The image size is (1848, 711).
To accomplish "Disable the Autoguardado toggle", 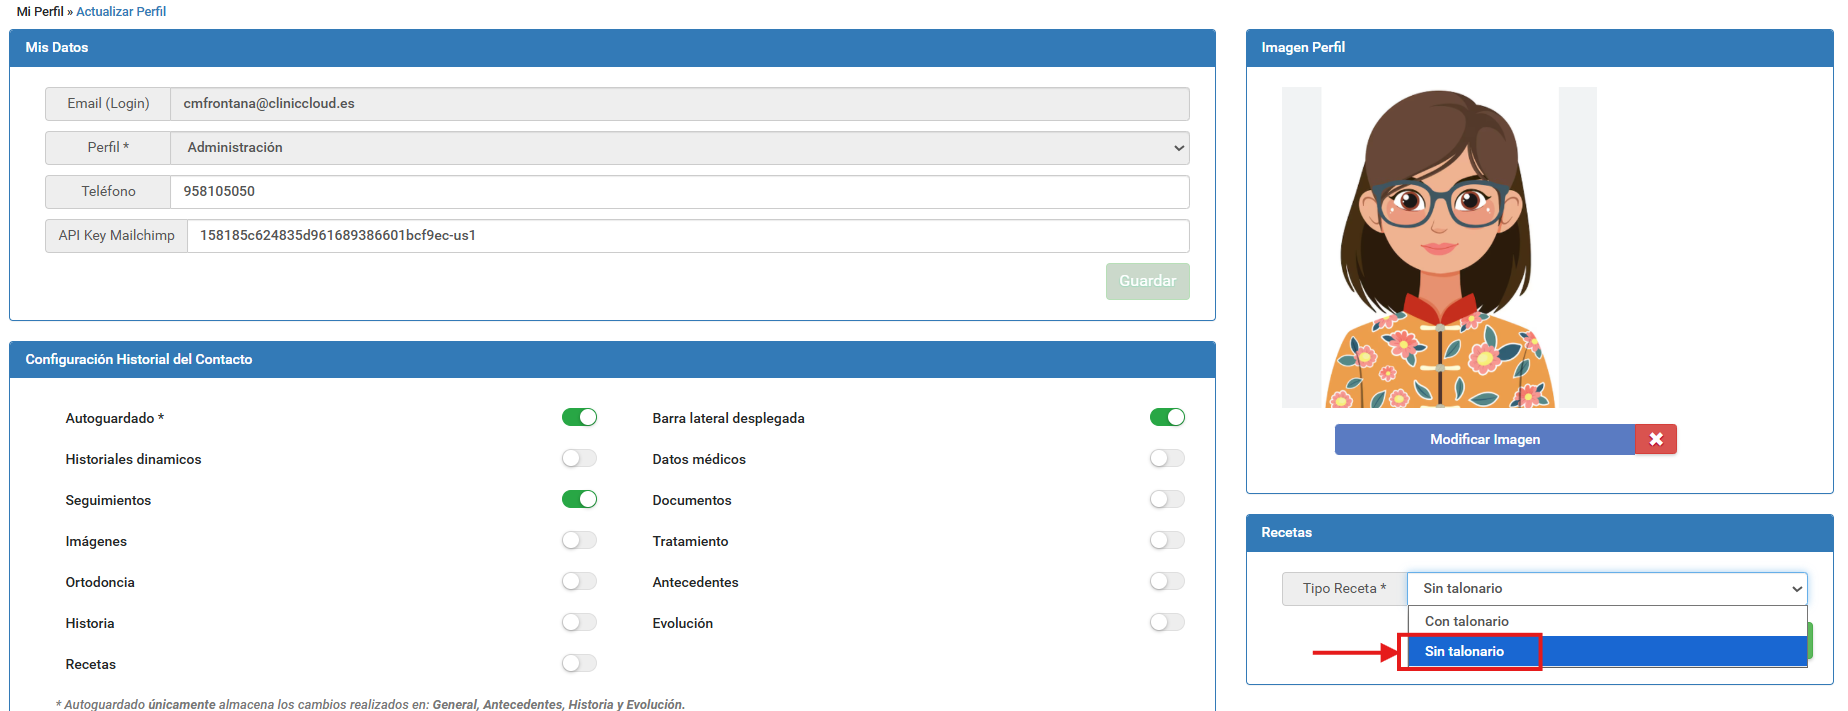I will (579, 417).
